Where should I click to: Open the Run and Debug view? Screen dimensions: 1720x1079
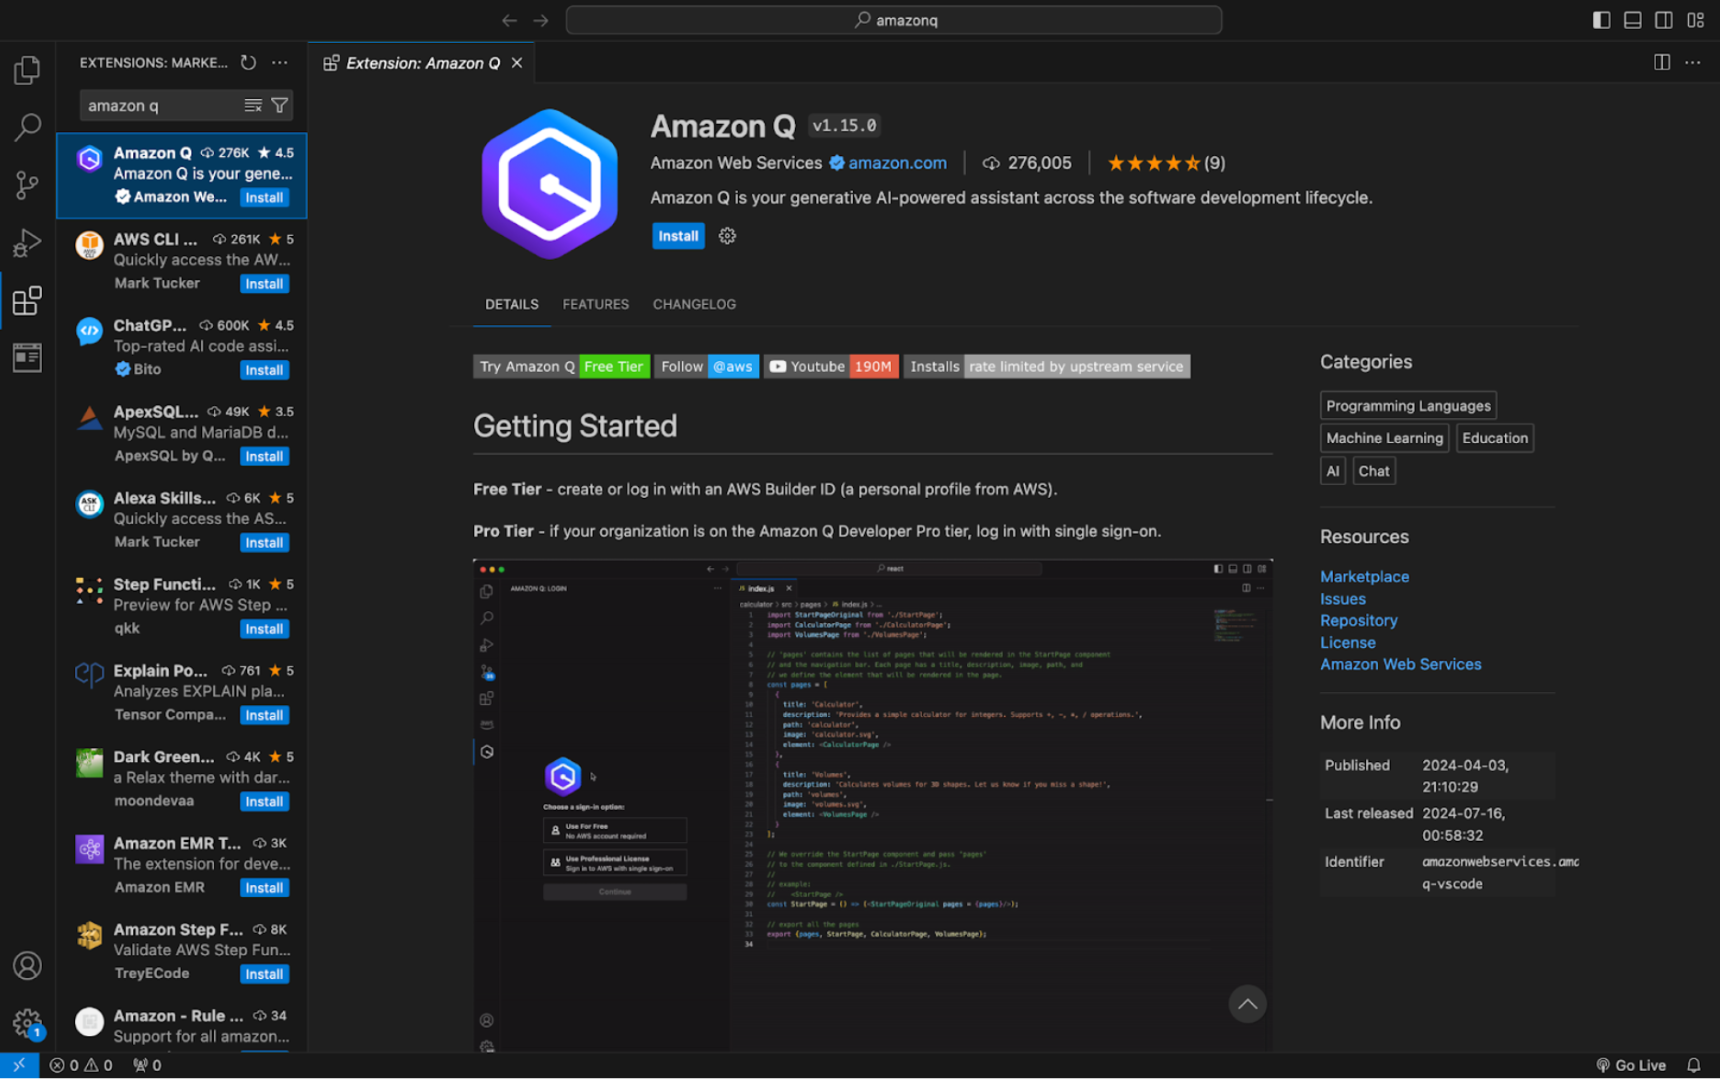click(27, 243)
